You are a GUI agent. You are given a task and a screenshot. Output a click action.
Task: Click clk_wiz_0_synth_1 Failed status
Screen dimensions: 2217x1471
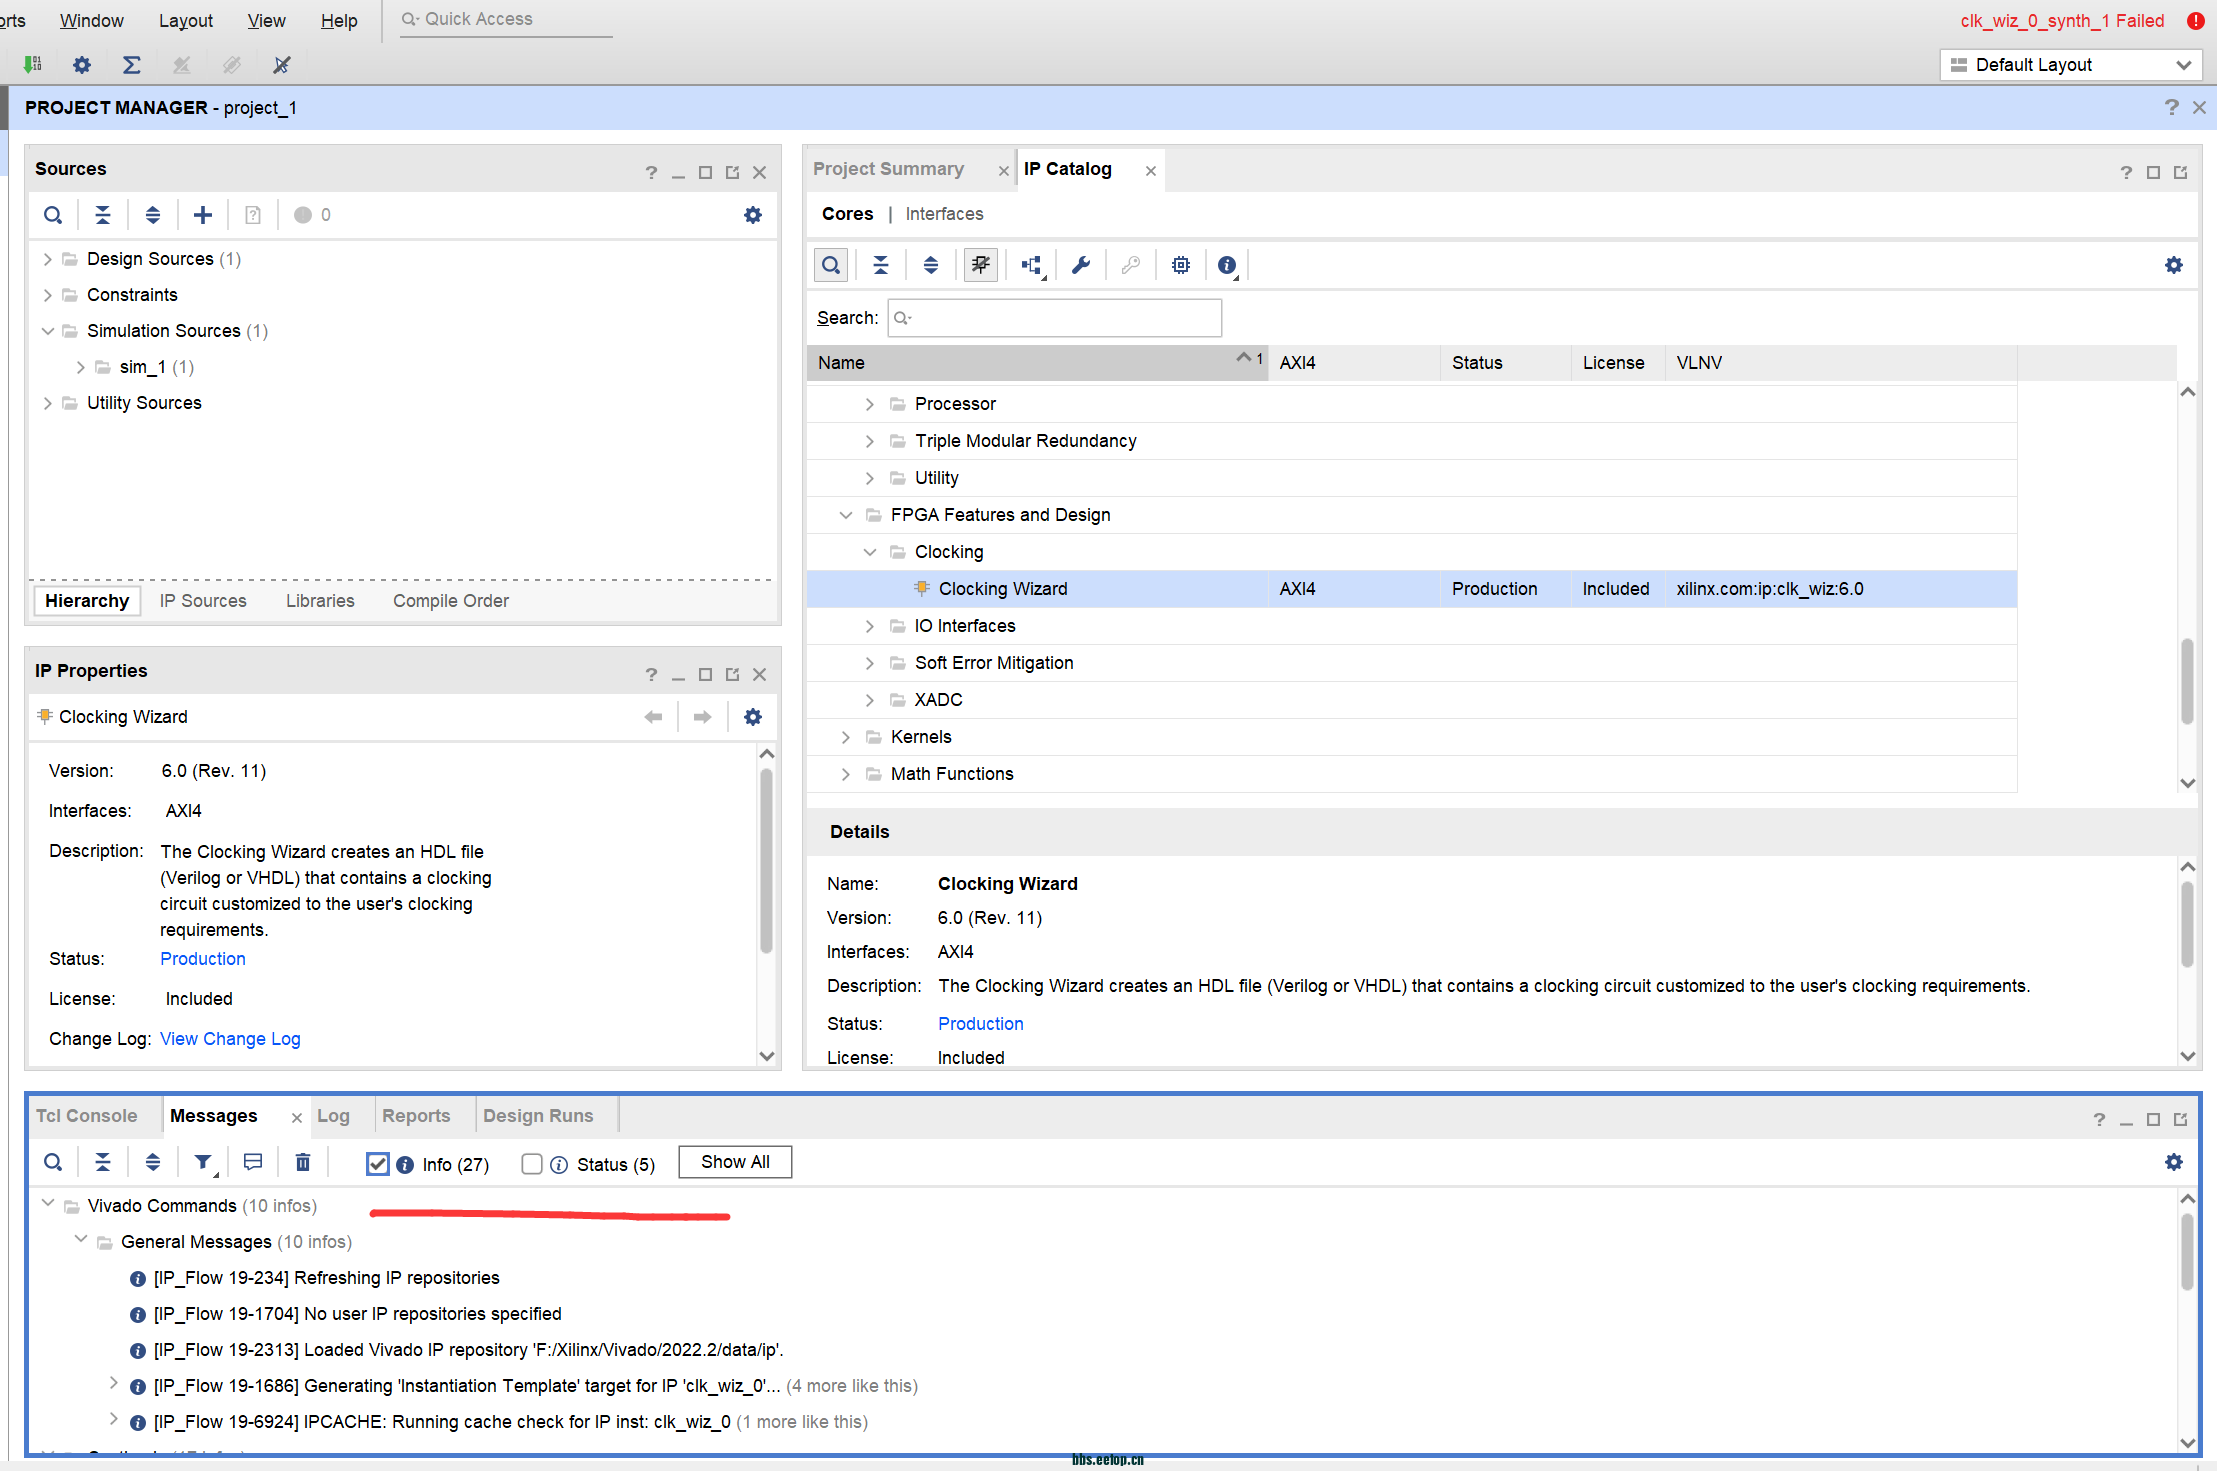(2062, 21)
